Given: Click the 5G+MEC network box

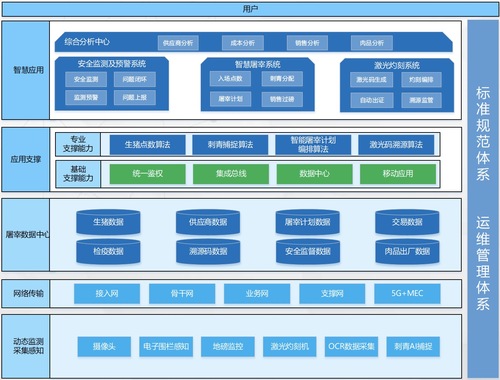Looking at the screenshot, I should [407, 294].
